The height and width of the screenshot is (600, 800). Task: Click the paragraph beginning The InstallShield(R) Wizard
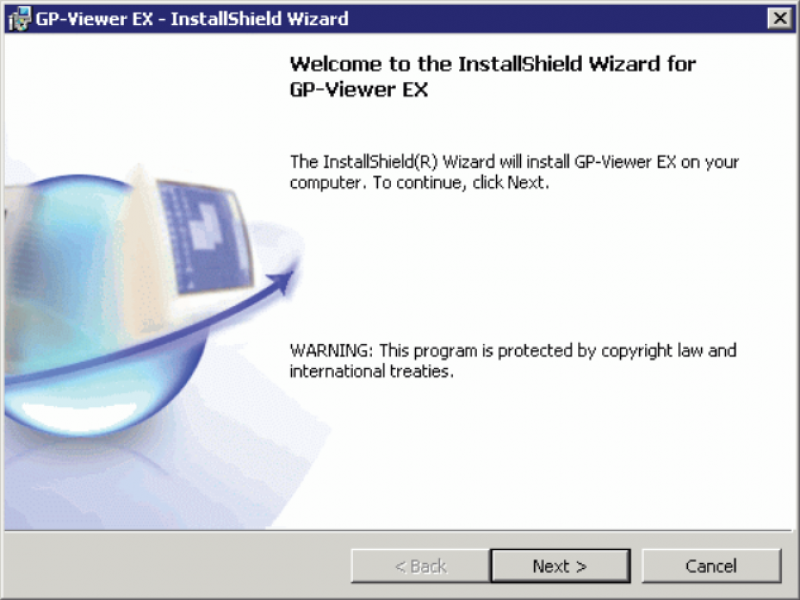[x=514, y=172]
